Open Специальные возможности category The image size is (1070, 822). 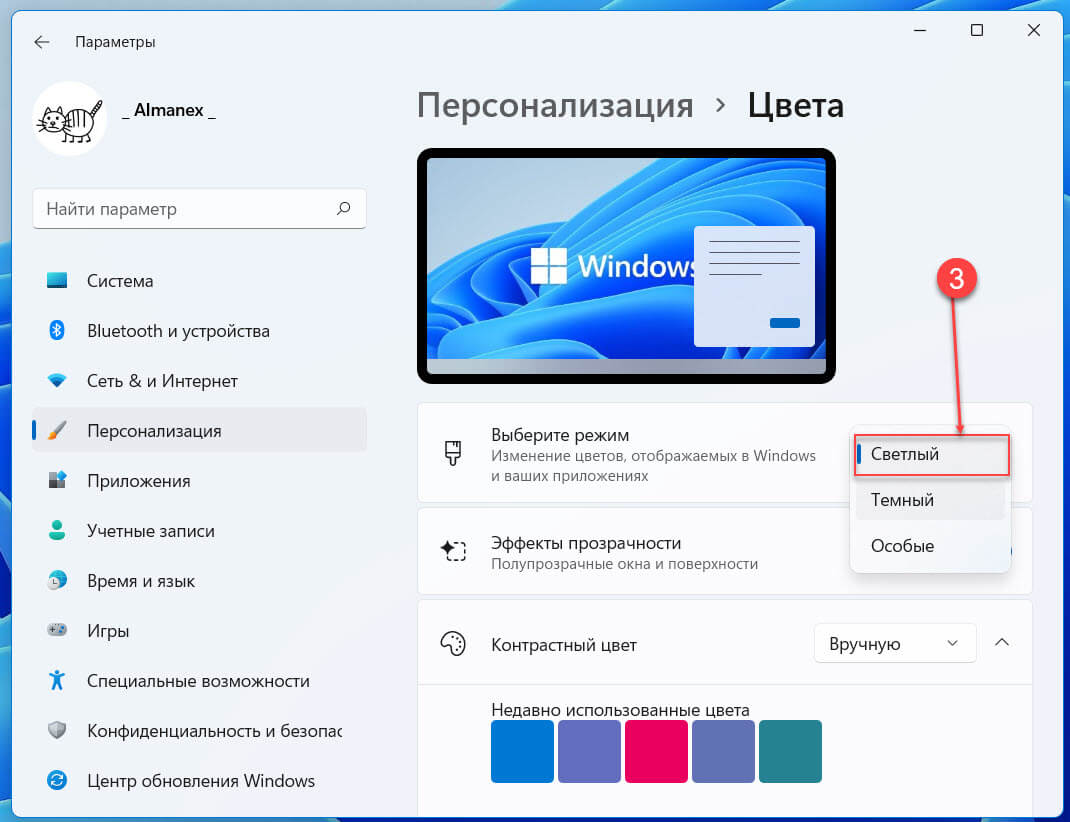click(x=199, y=680)
